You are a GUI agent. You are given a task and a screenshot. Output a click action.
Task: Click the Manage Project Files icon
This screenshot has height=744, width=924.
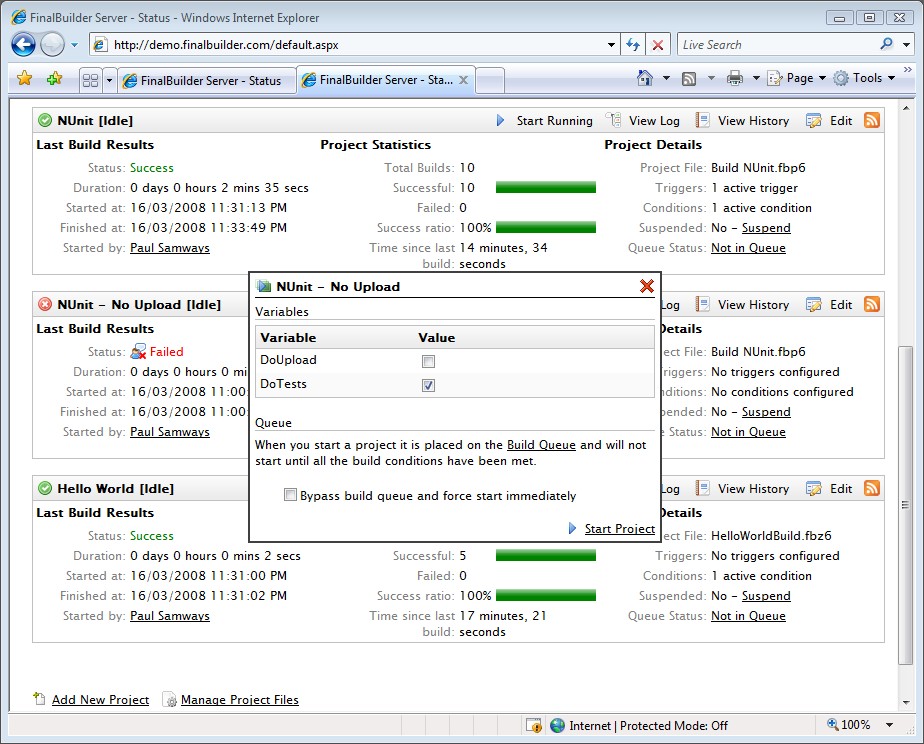(x=170, y=699)
